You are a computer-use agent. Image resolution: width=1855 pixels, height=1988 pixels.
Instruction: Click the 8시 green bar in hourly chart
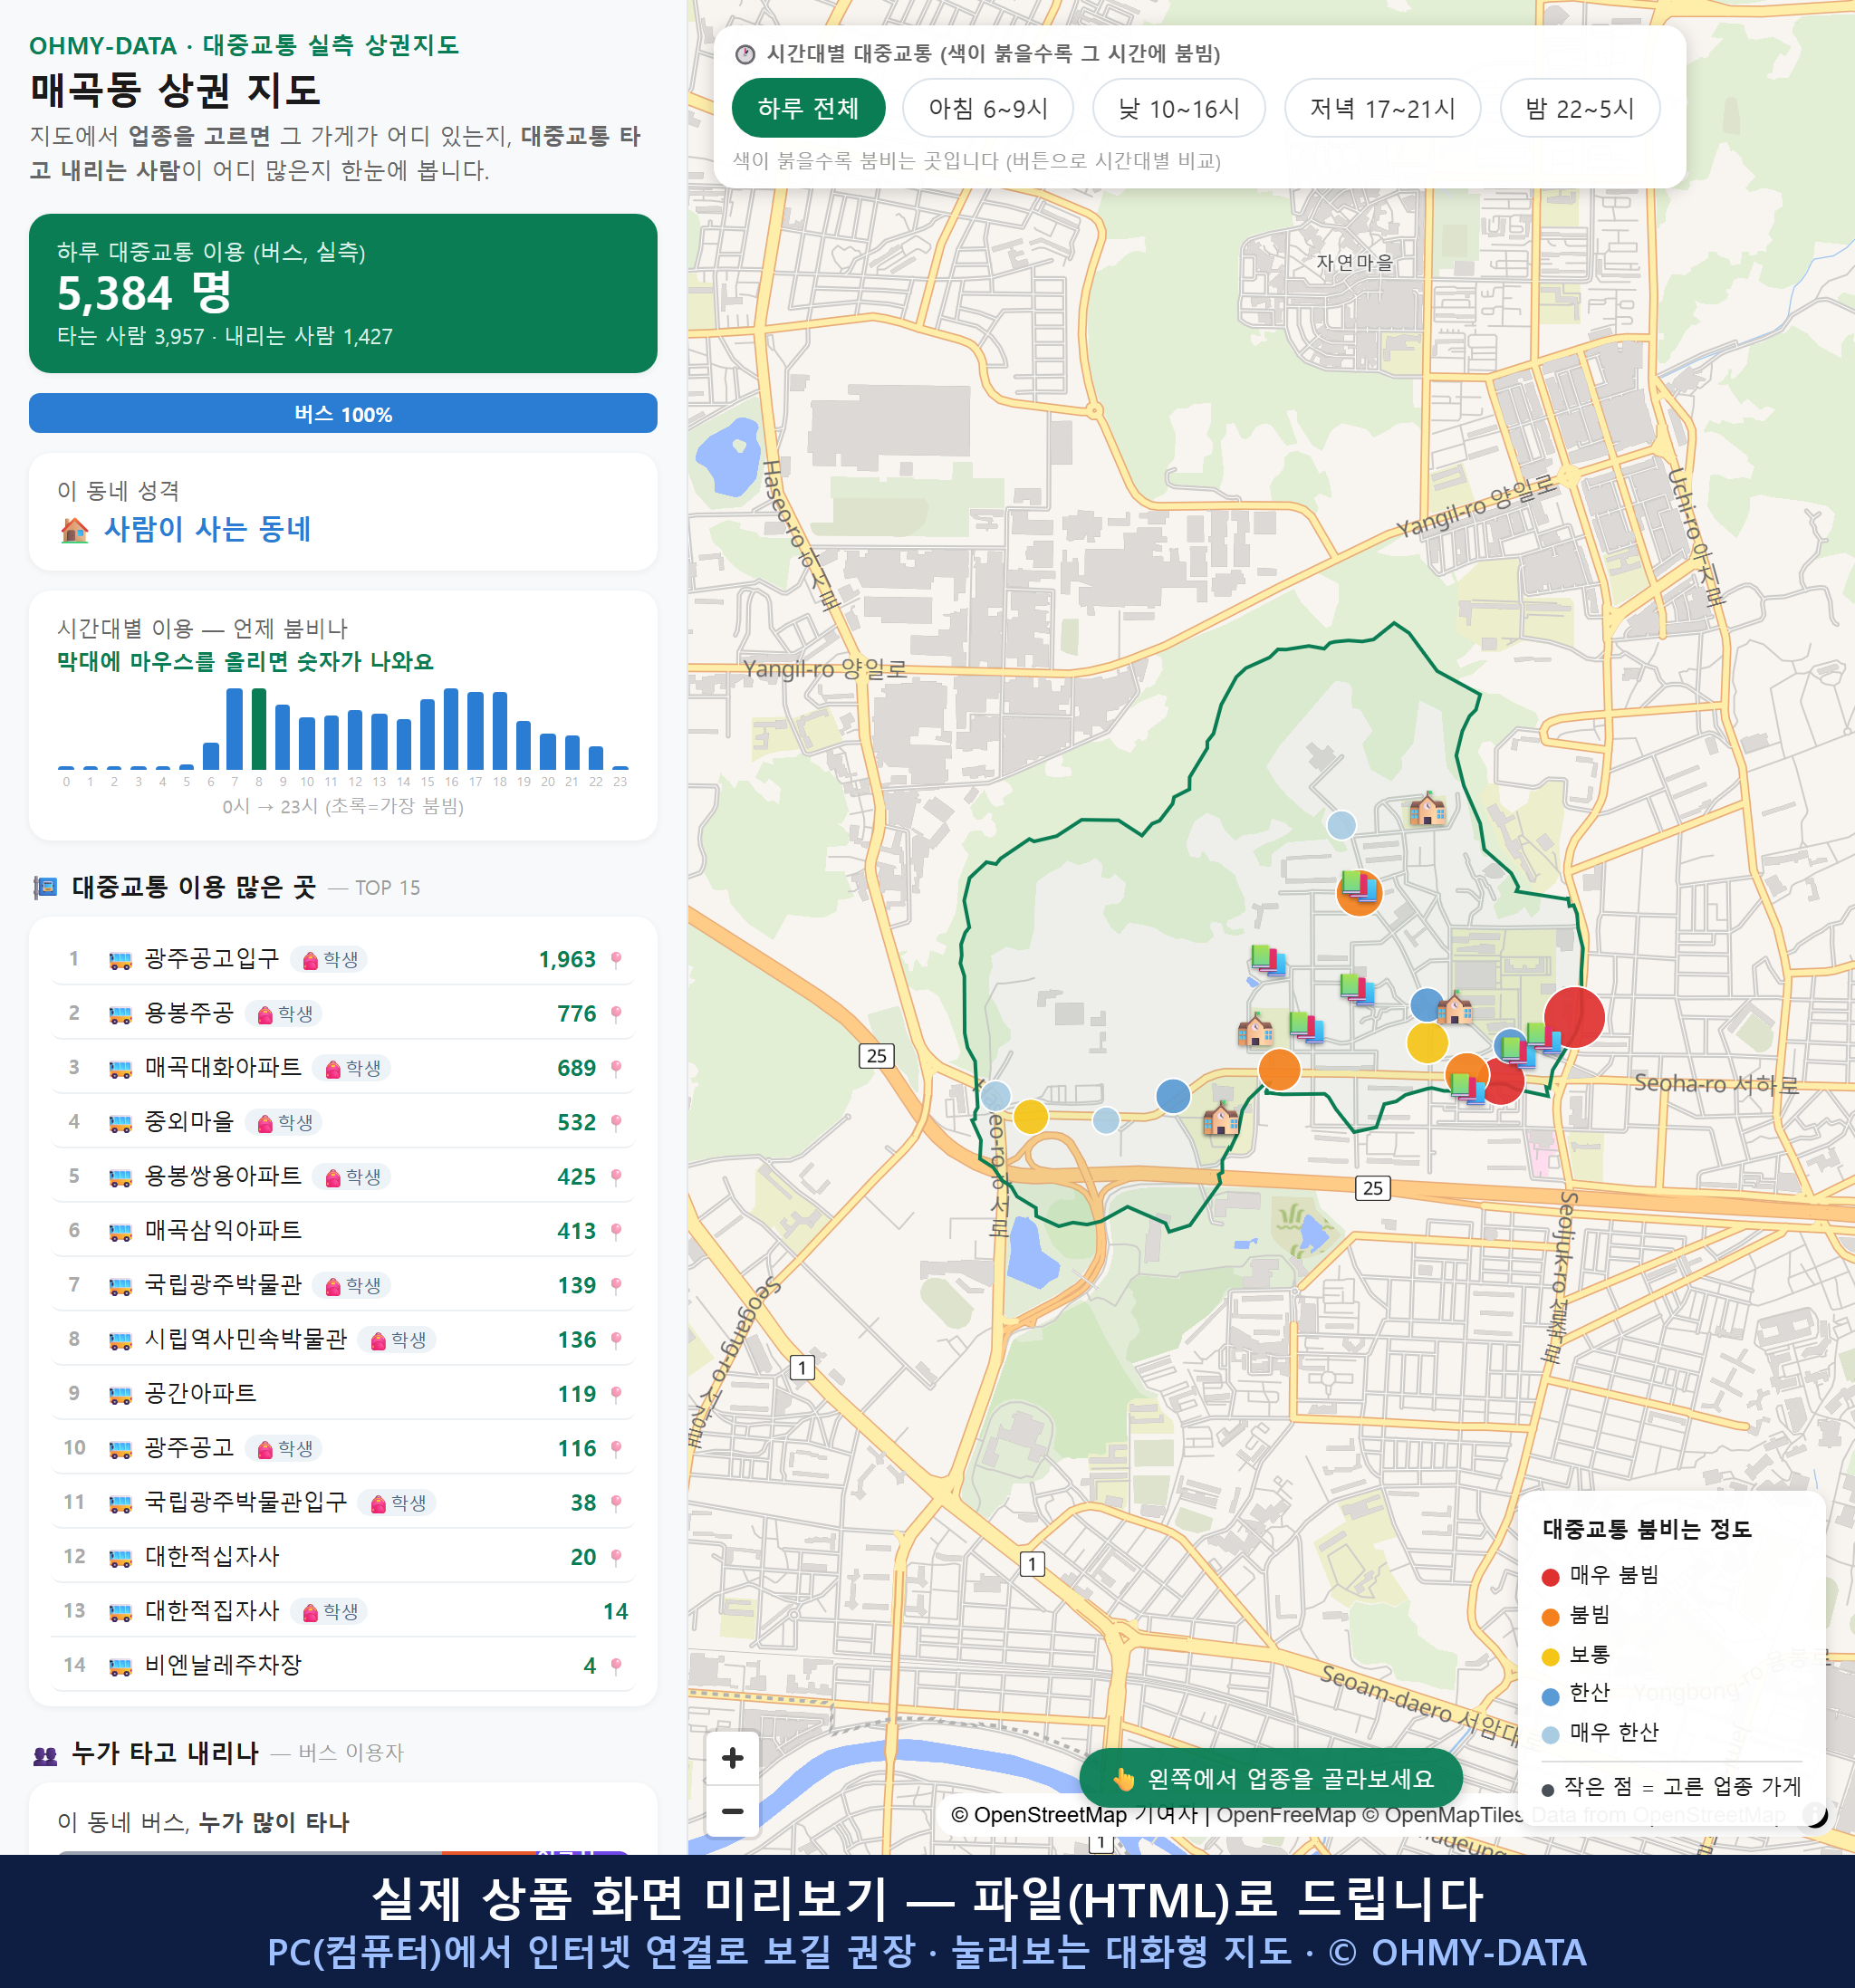[259, 729]
